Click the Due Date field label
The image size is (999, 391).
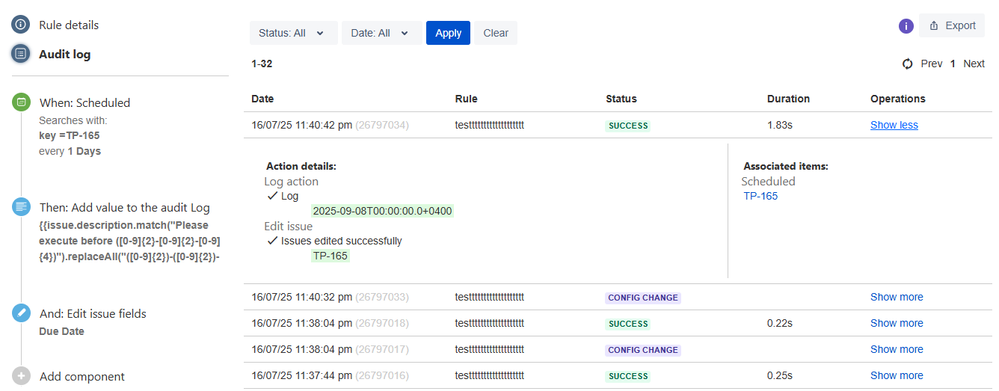(x=61, y=331)
